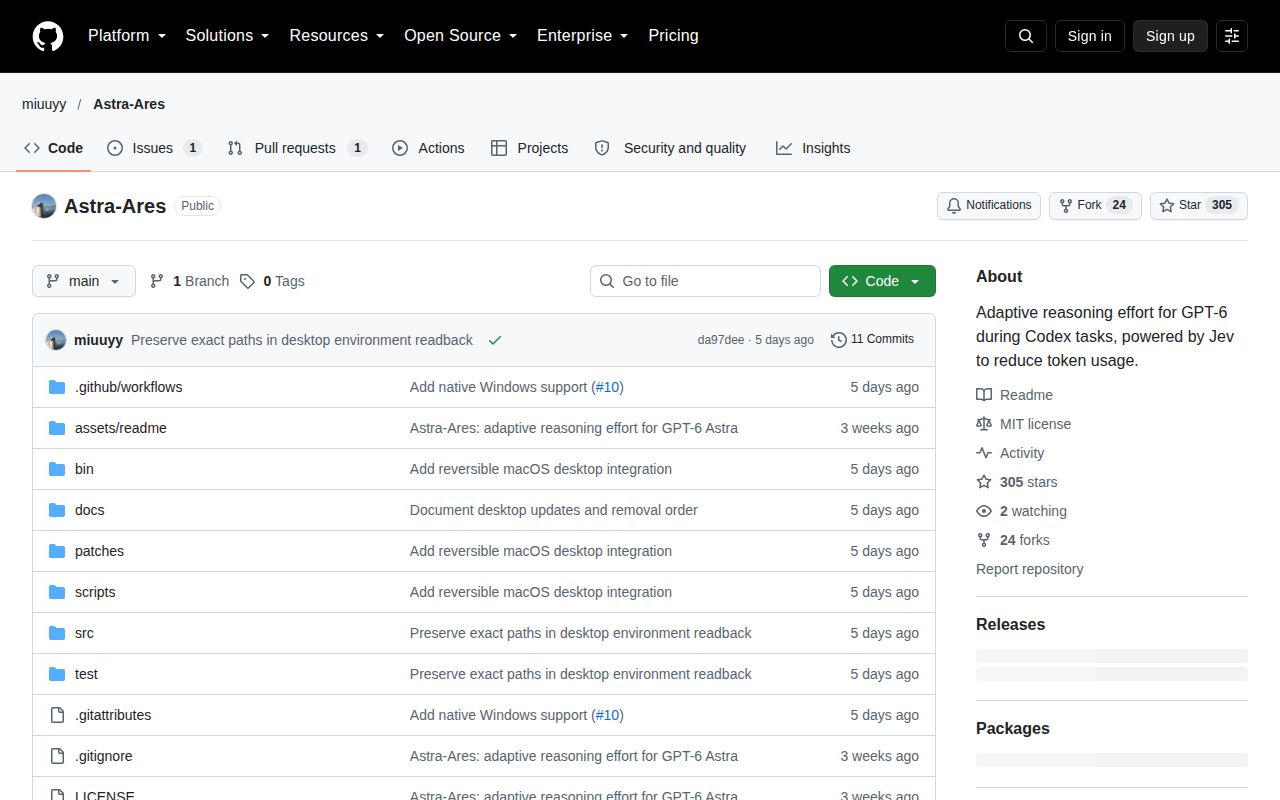
Task: Click the miuuyy avatar beside the repository title
Action: pyautogui.click(x=44, y=206)
